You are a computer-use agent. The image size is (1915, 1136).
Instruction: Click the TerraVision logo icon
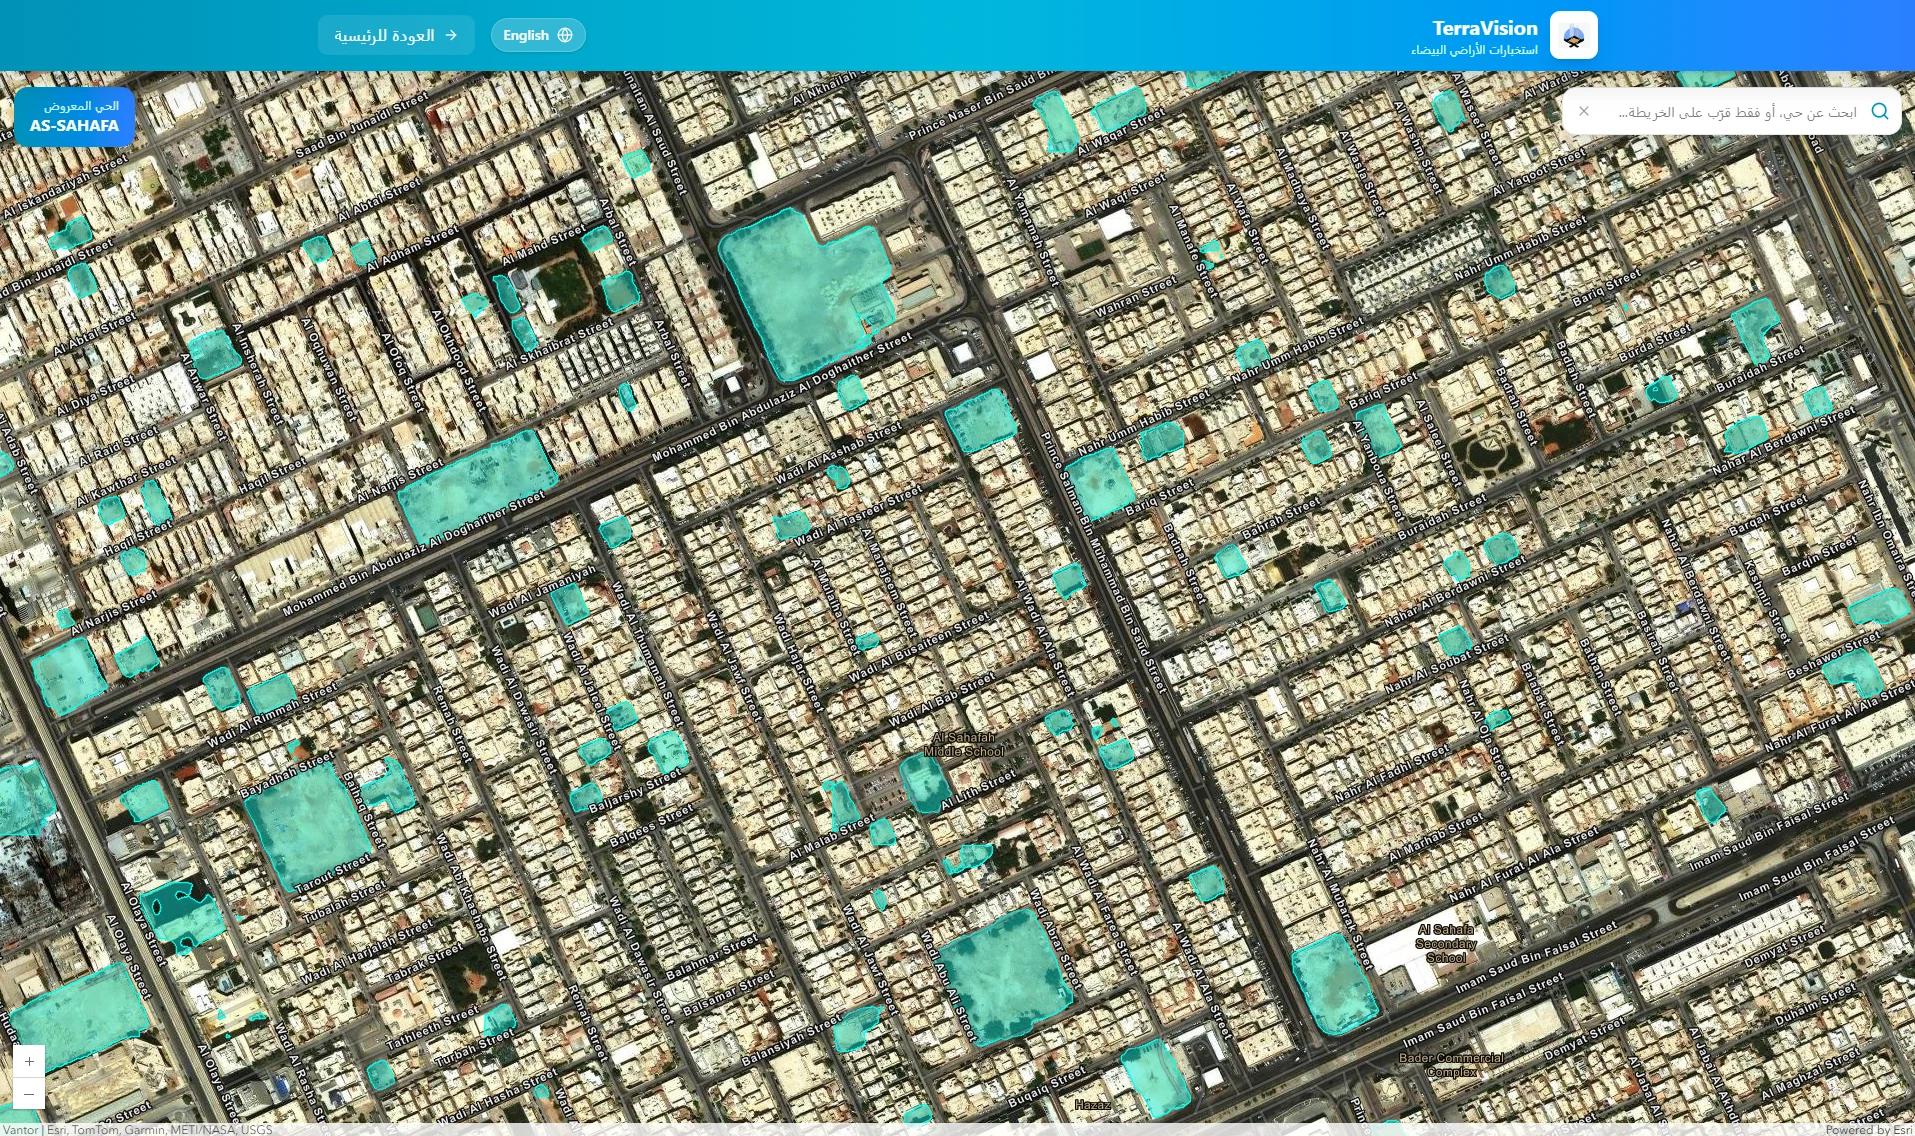(1573, 36)
